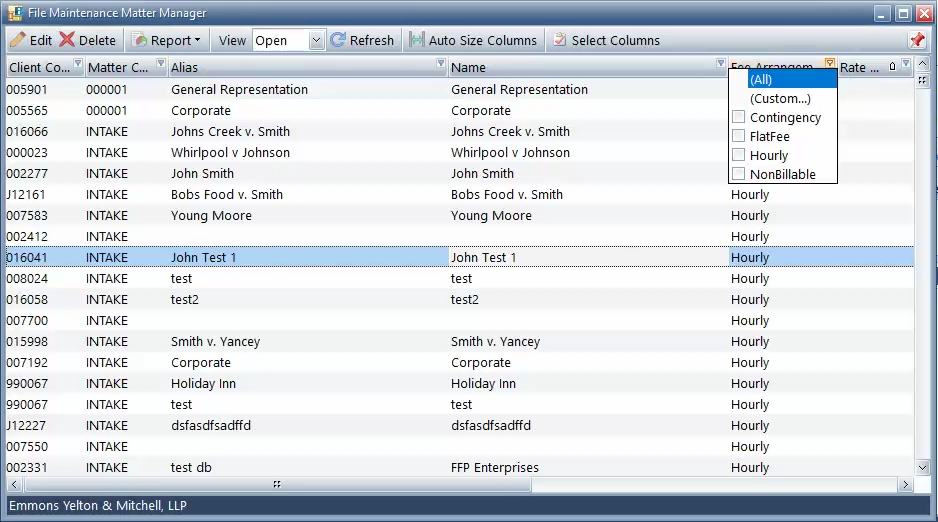Image resolution: width=938 pixels, height=522 pixels.
Task: Click the Matter Code column filter funnel
Action: [x=160, y=63]
